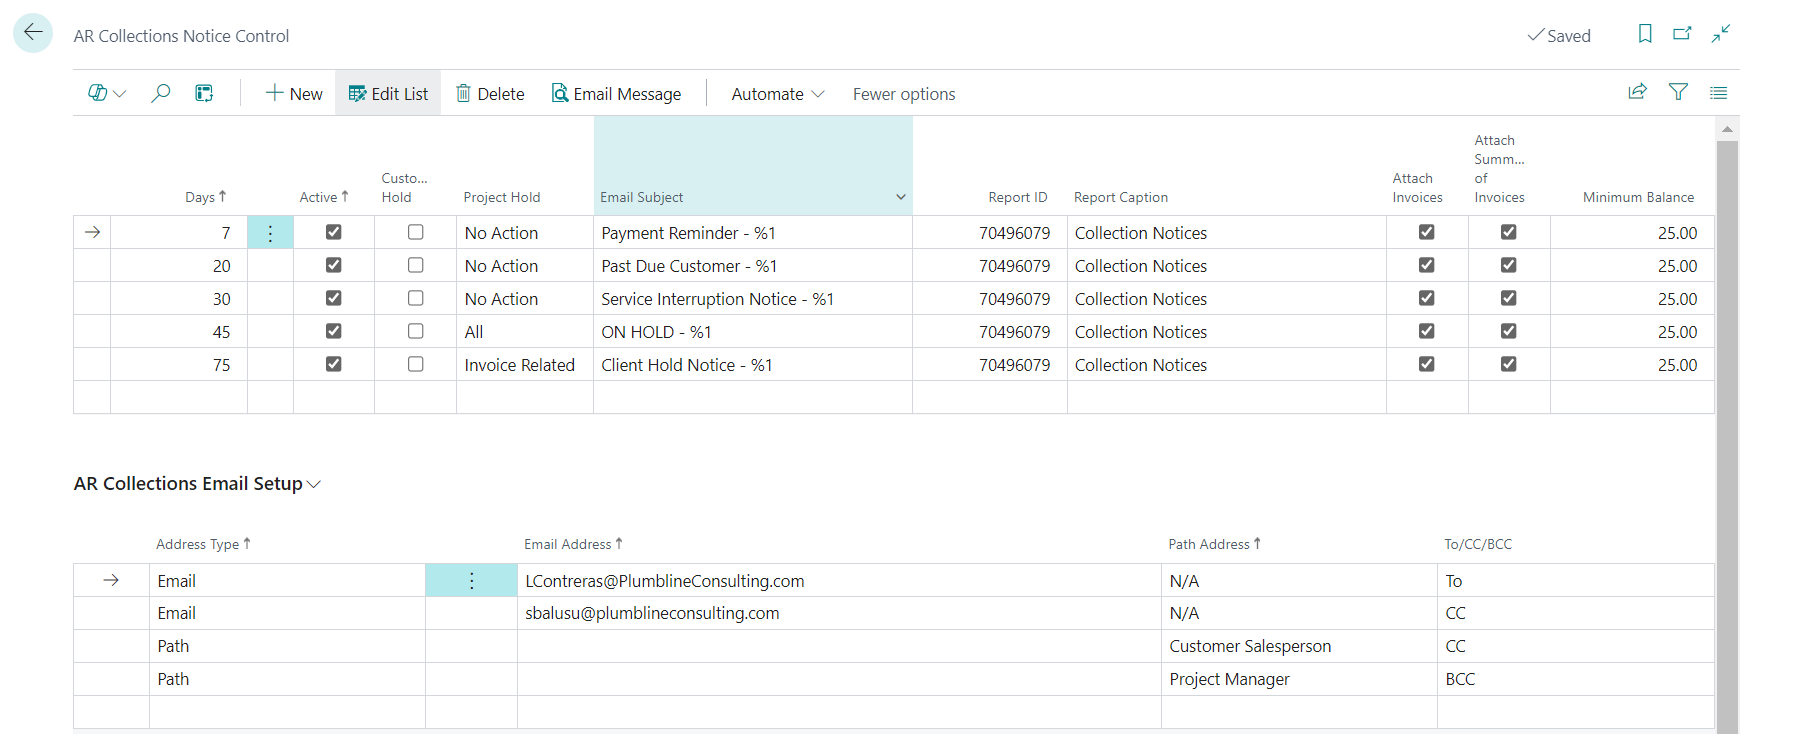Click Edit List

coord(388,94)
